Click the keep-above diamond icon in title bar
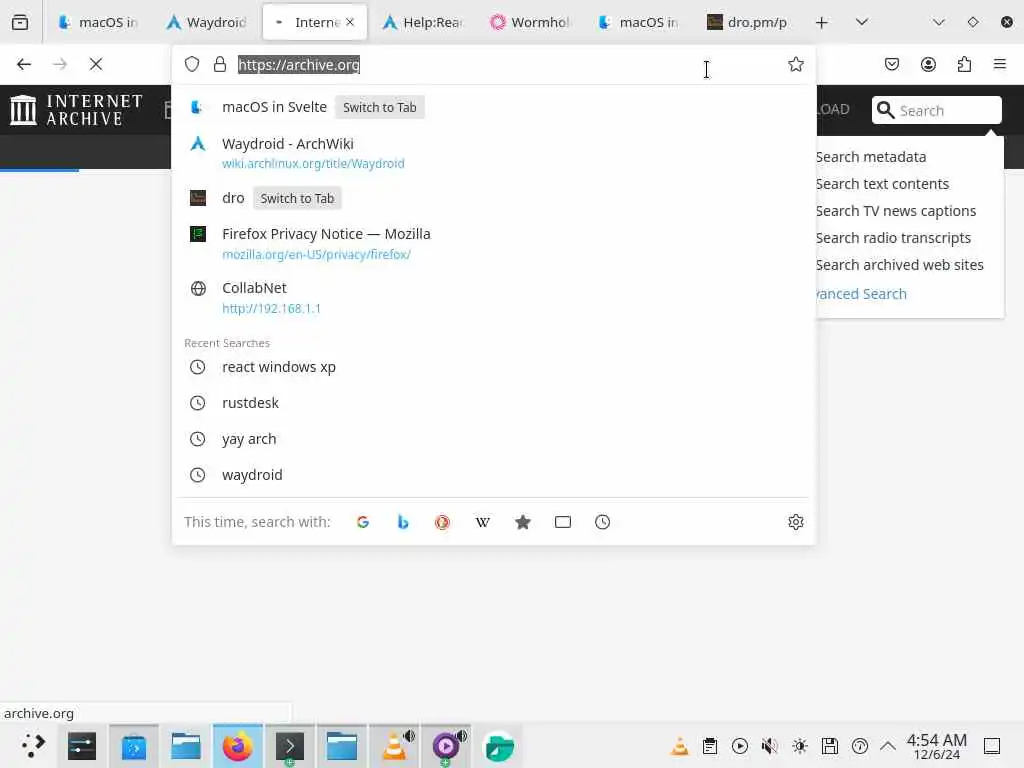This screenshot has width=1024, height=768. [x=973, y=22]
